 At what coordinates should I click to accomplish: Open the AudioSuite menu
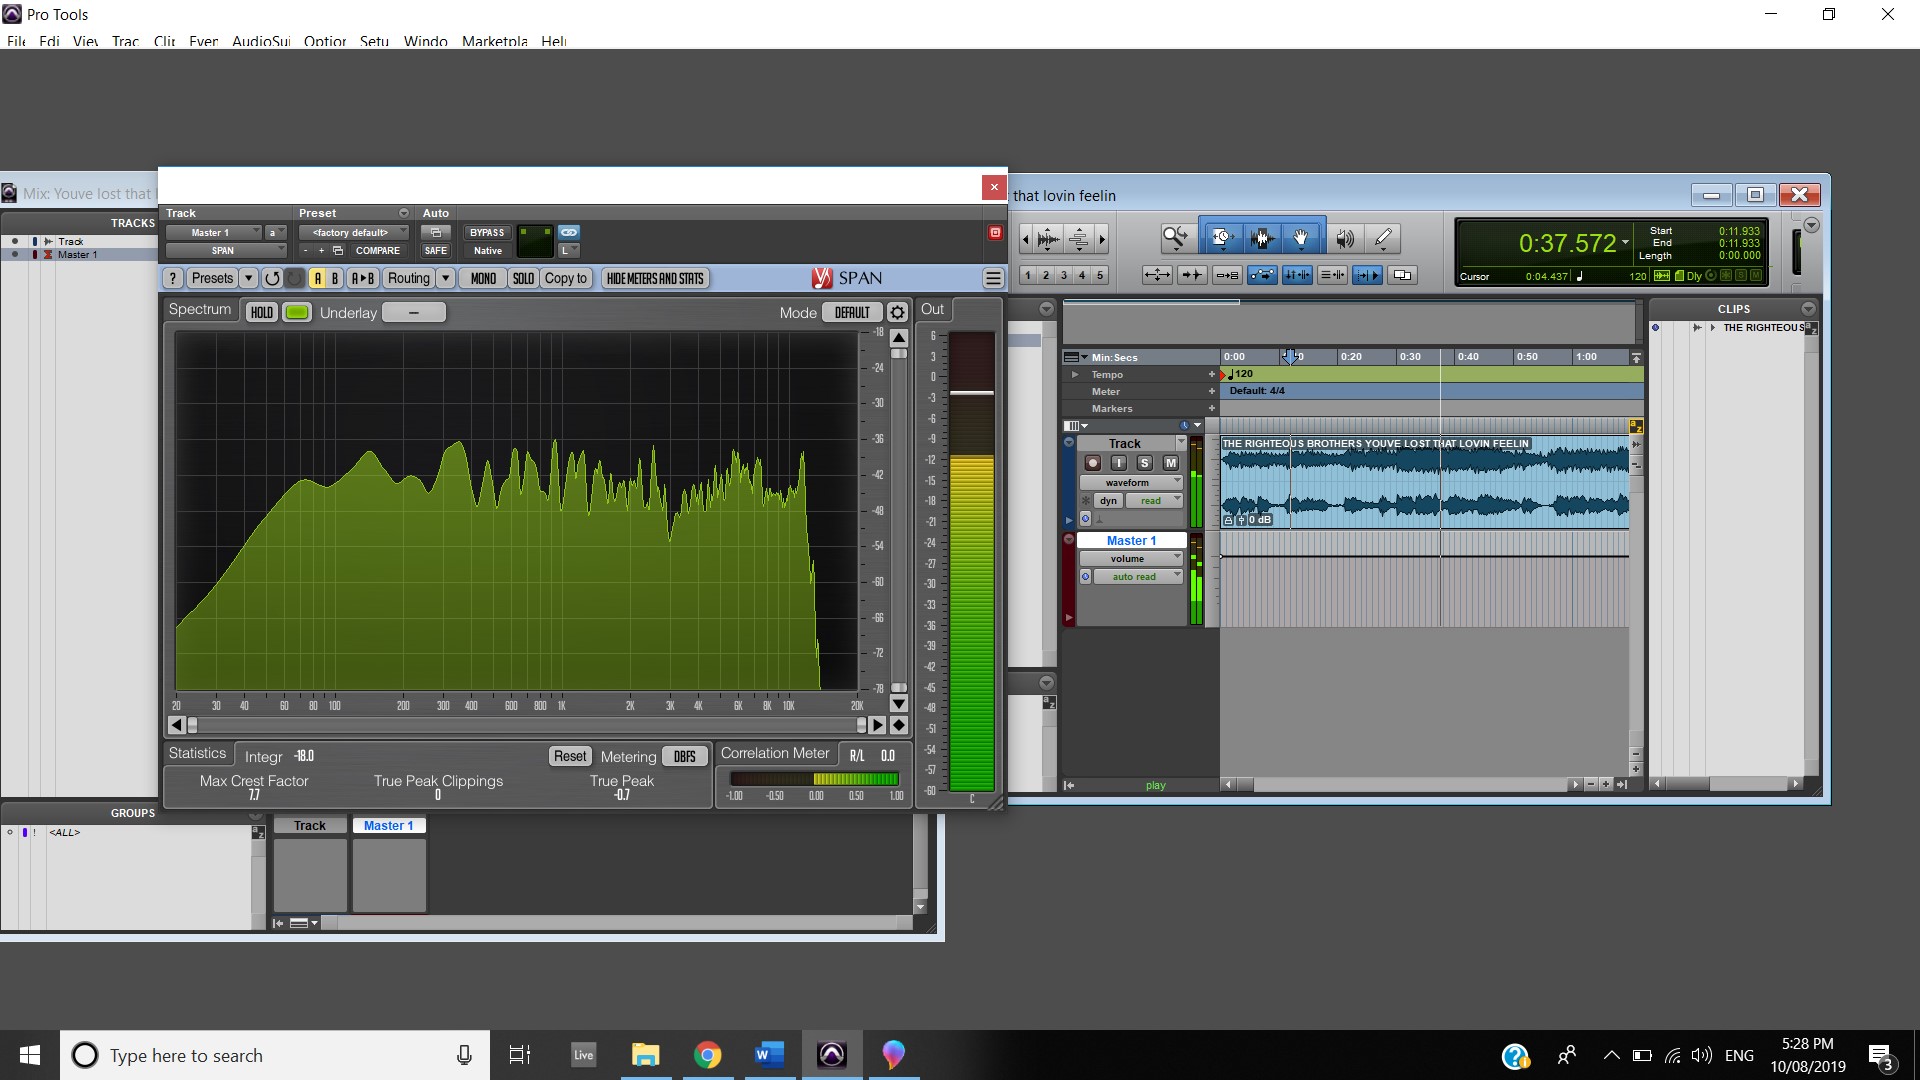pyautogui.click(x=260, y=41)
